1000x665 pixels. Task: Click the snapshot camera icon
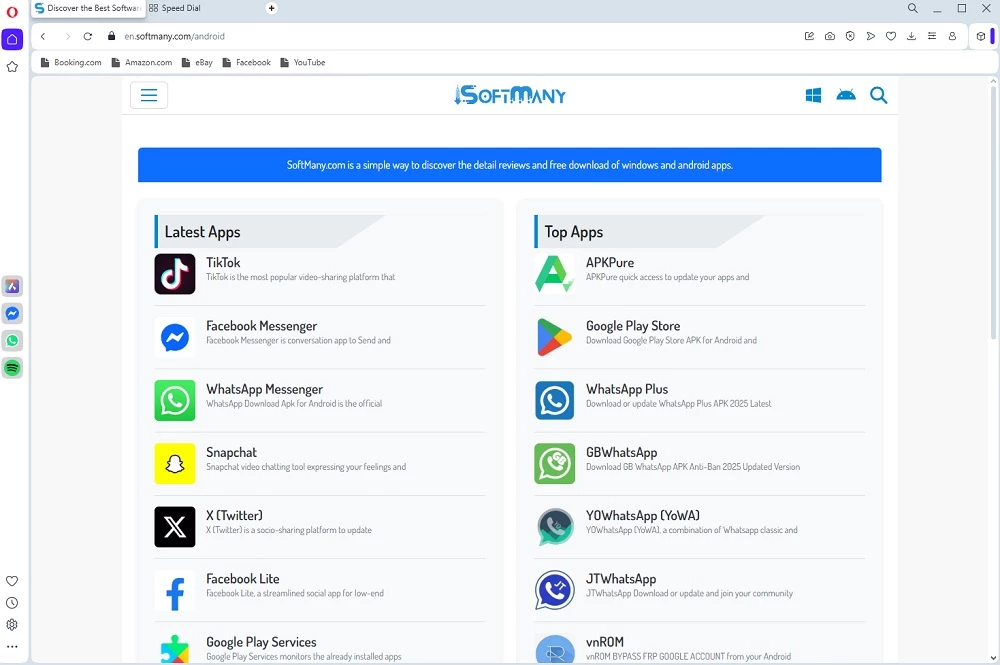pos(830,36)
